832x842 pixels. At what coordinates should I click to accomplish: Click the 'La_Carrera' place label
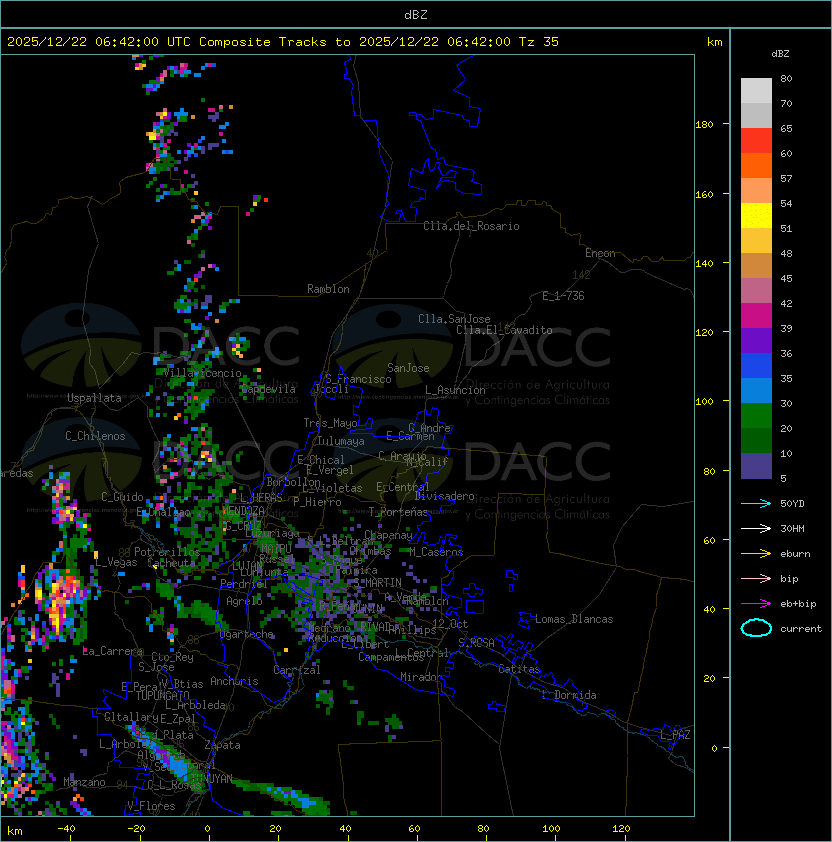(x=113, y=651)
